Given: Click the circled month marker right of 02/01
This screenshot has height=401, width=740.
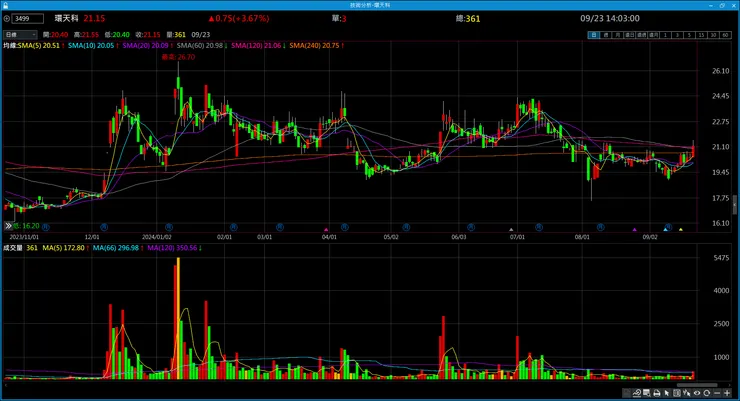Looking at the screenshot, I should click(233, 227).
